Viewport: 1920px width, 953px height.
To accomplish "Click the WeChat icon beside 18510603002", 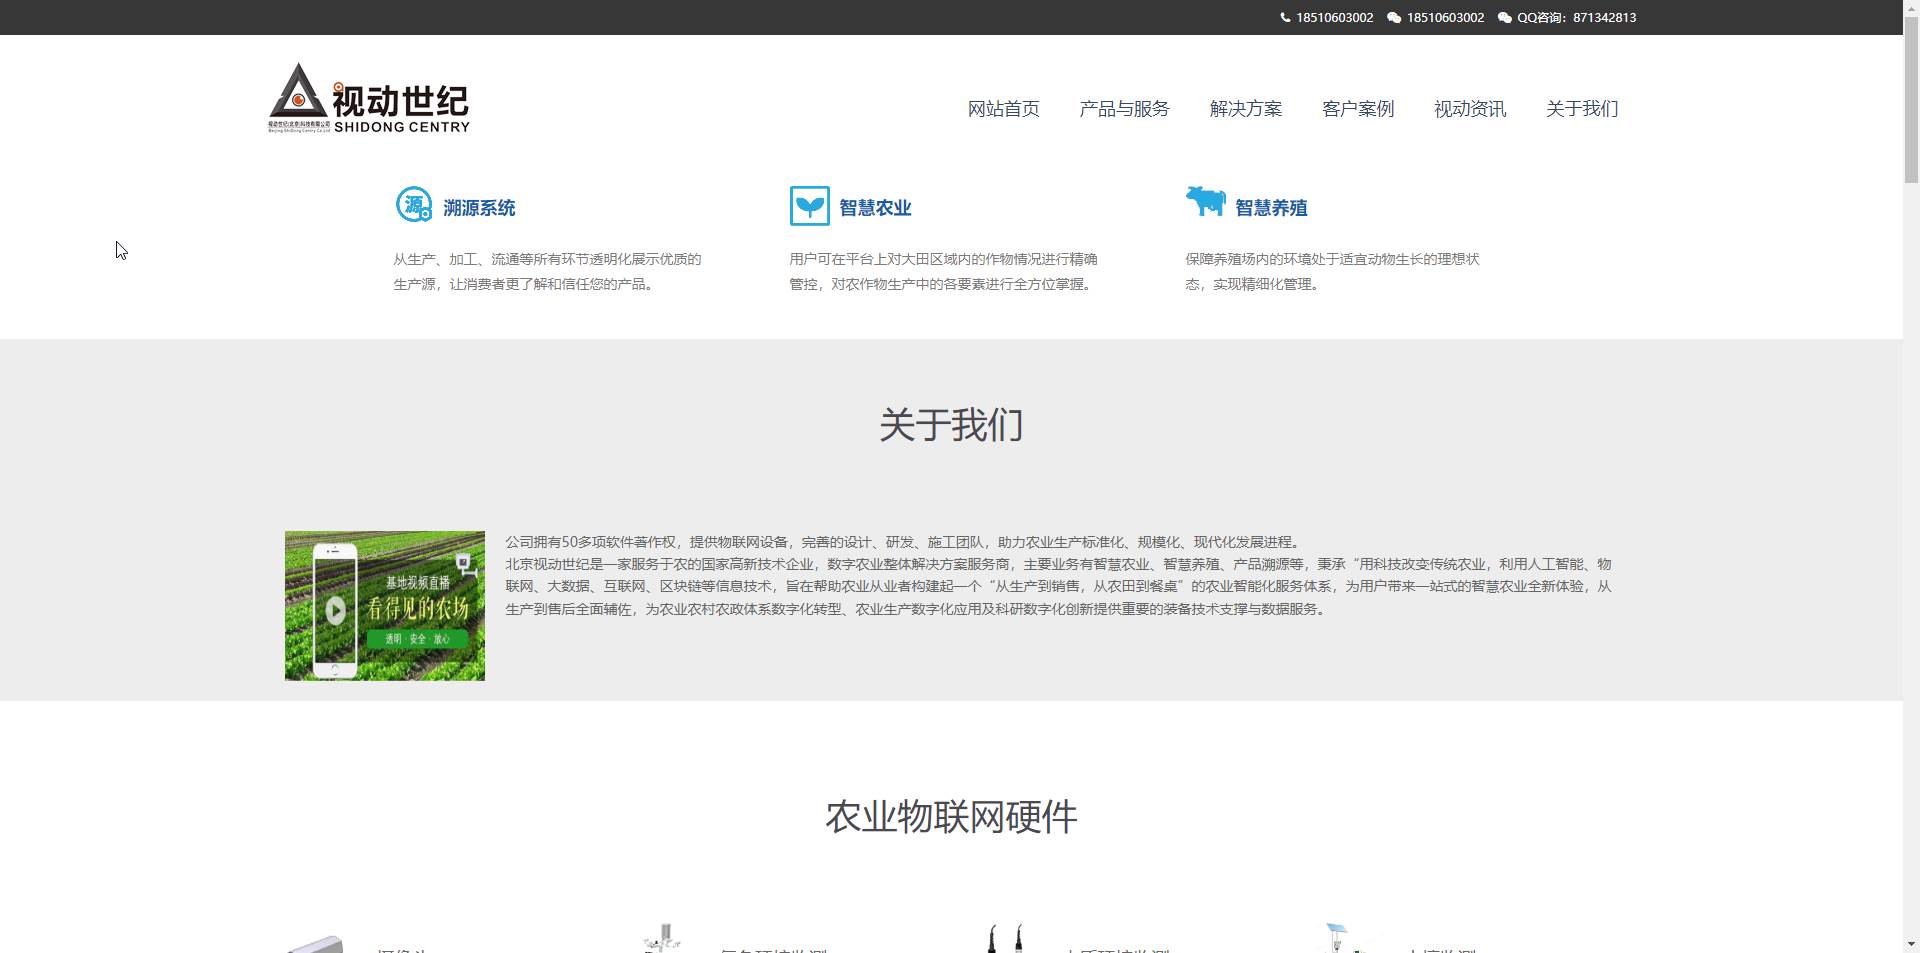I will [x=1394, y=18].
